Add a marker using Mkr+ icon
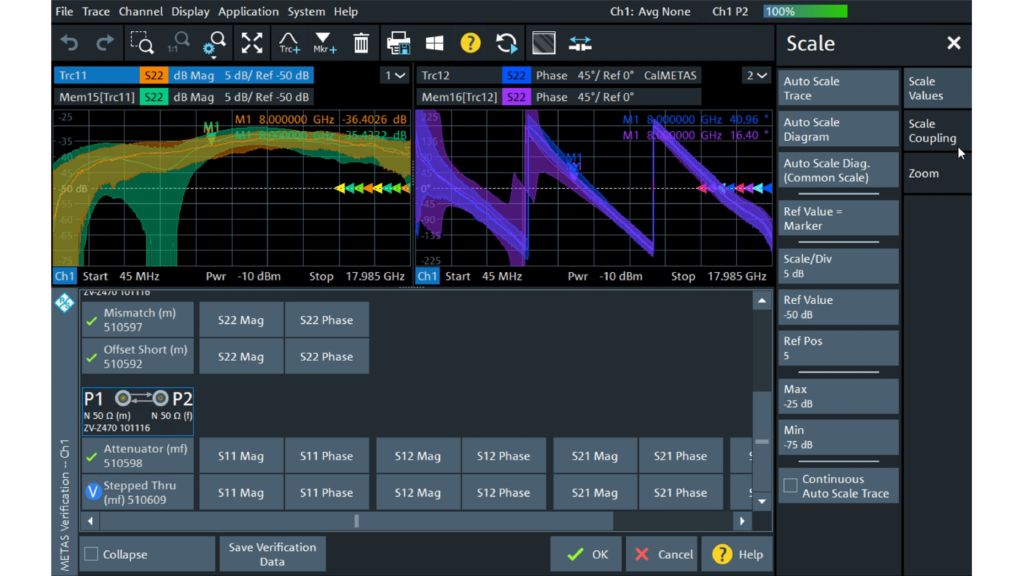The width and height of the screenshot is (1024, 576). [325, 43]
